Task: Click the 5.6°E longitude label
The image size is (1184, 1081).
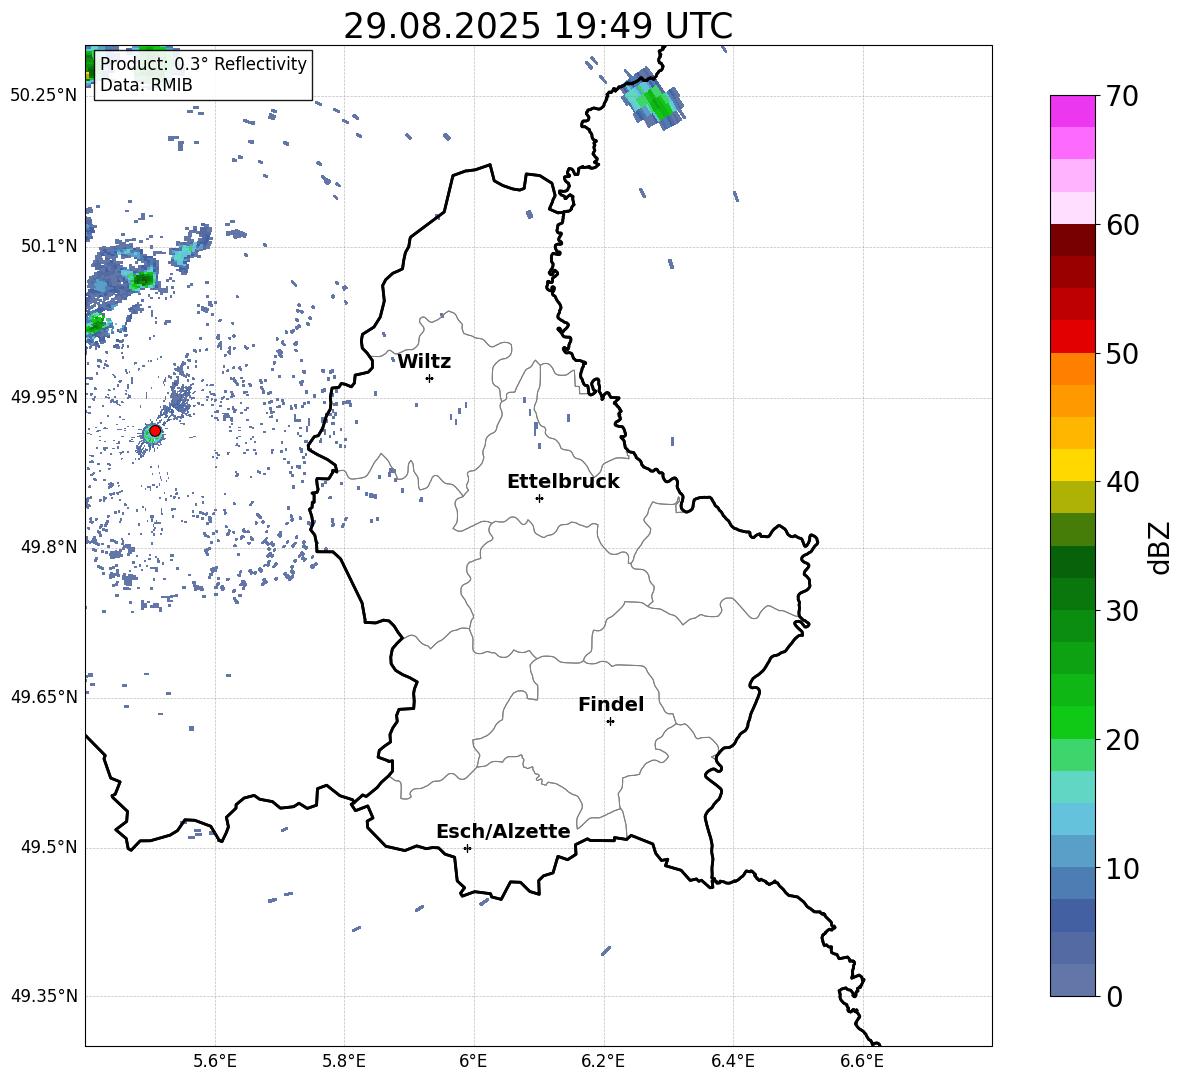Action: [x=215, y=1061]
